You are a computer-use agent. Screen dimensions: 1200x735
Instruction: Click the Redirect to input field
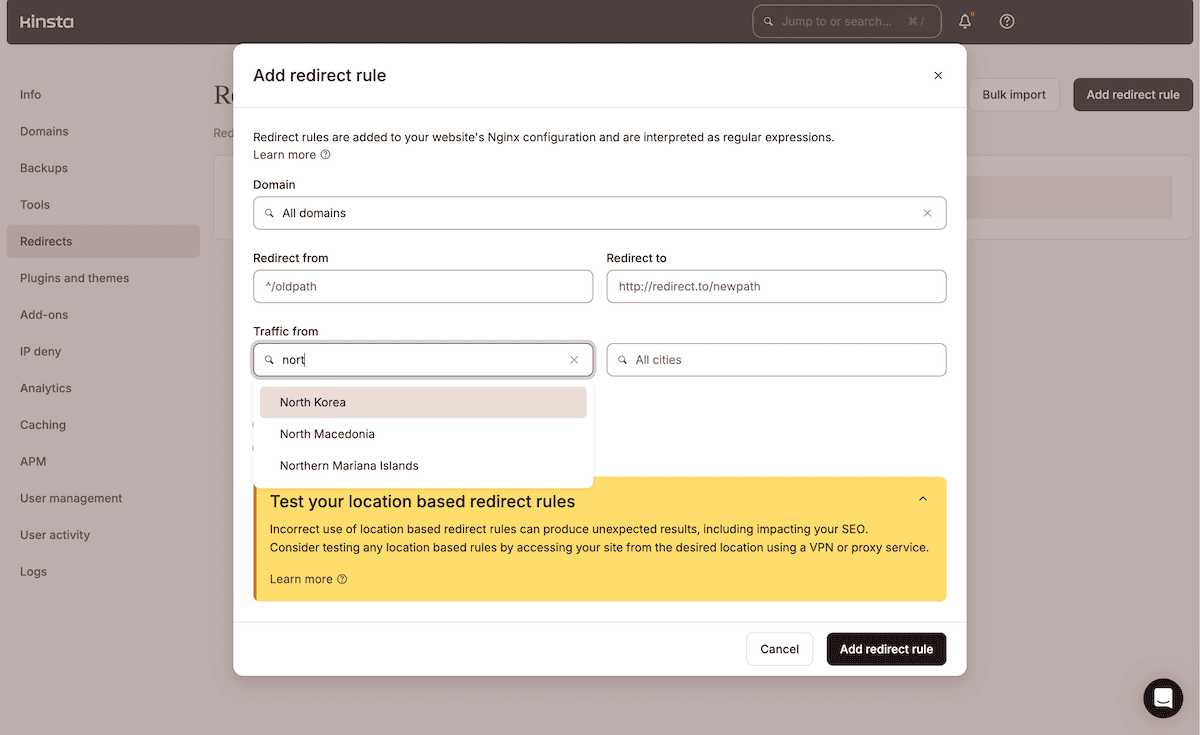click(x=776, y=286)
